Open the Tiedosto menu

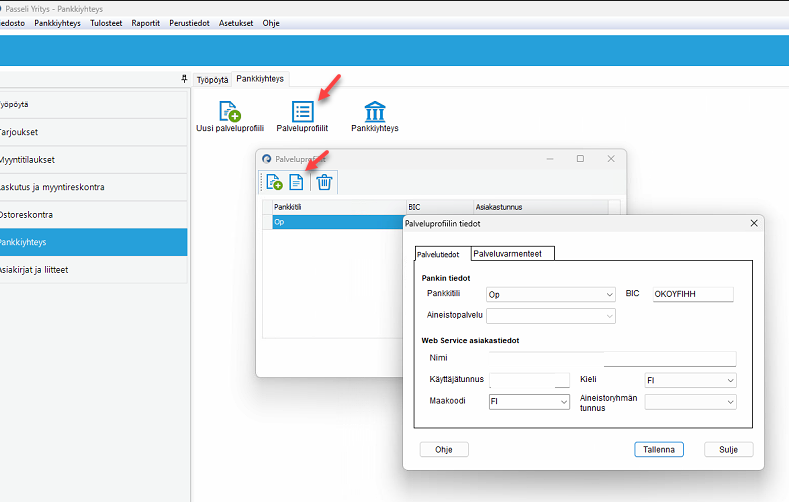(12, 23)
